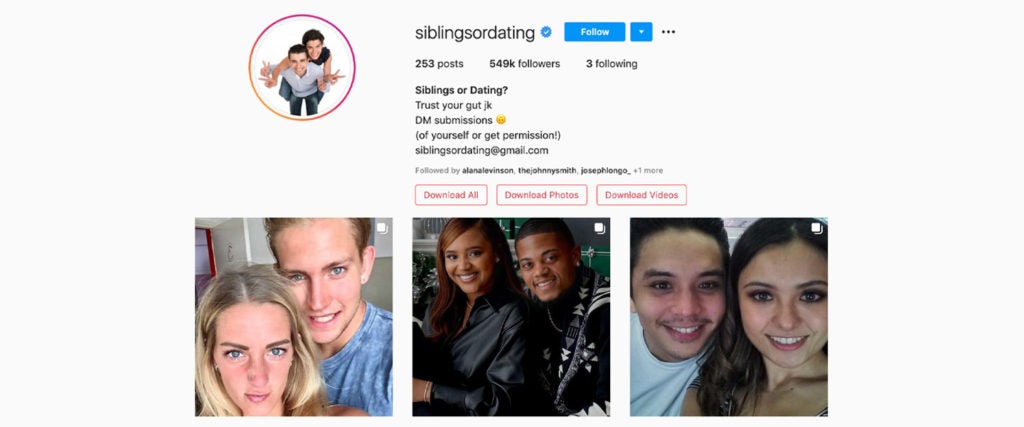This screenshot has height=427, width=1024.
Task: Open the blonde couple selfie post
Action: pos(294,317)
